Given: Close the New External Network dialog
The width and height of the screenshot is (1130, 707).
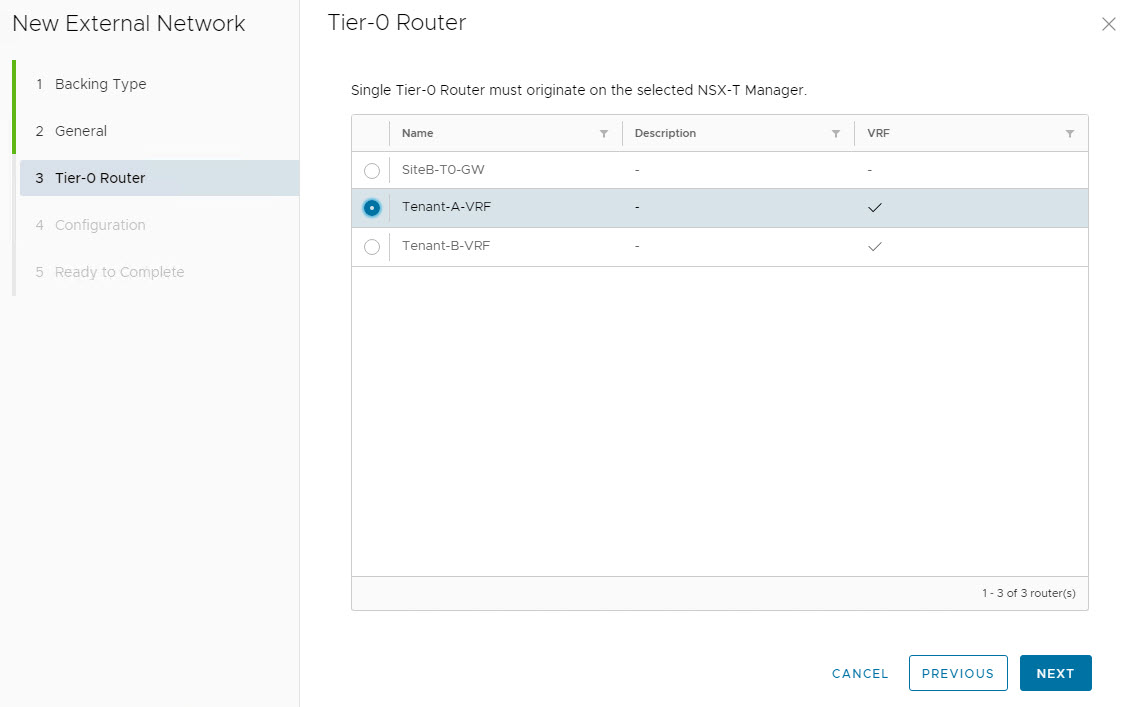Looking at the screenshot, I should 1108,25.
